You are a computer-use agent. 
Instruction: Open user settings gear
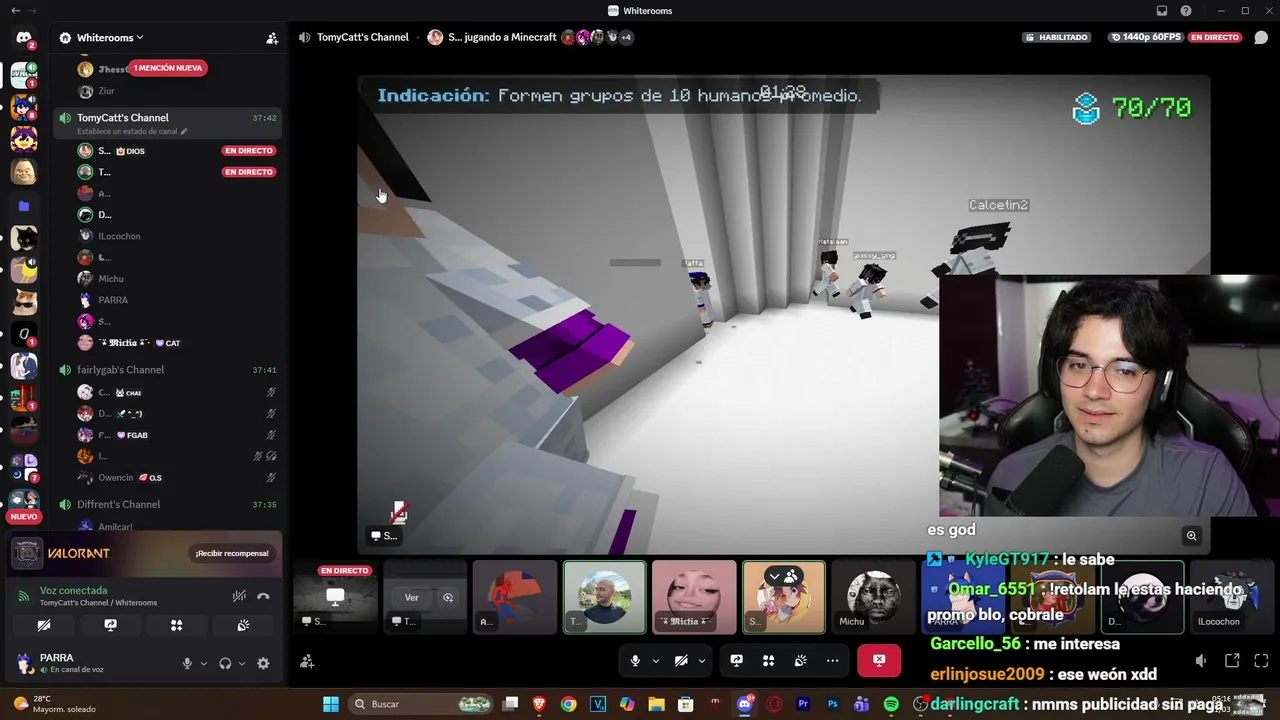[263, 663]
